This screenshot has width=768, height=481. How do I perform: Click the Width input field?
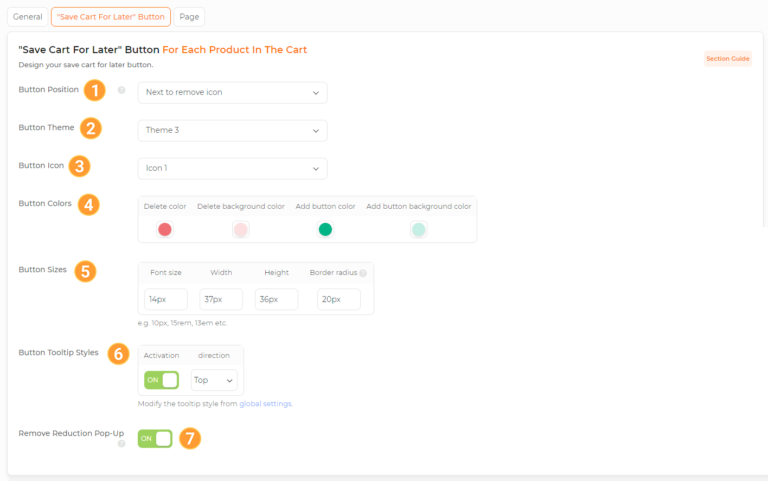(x=221, y=299)
